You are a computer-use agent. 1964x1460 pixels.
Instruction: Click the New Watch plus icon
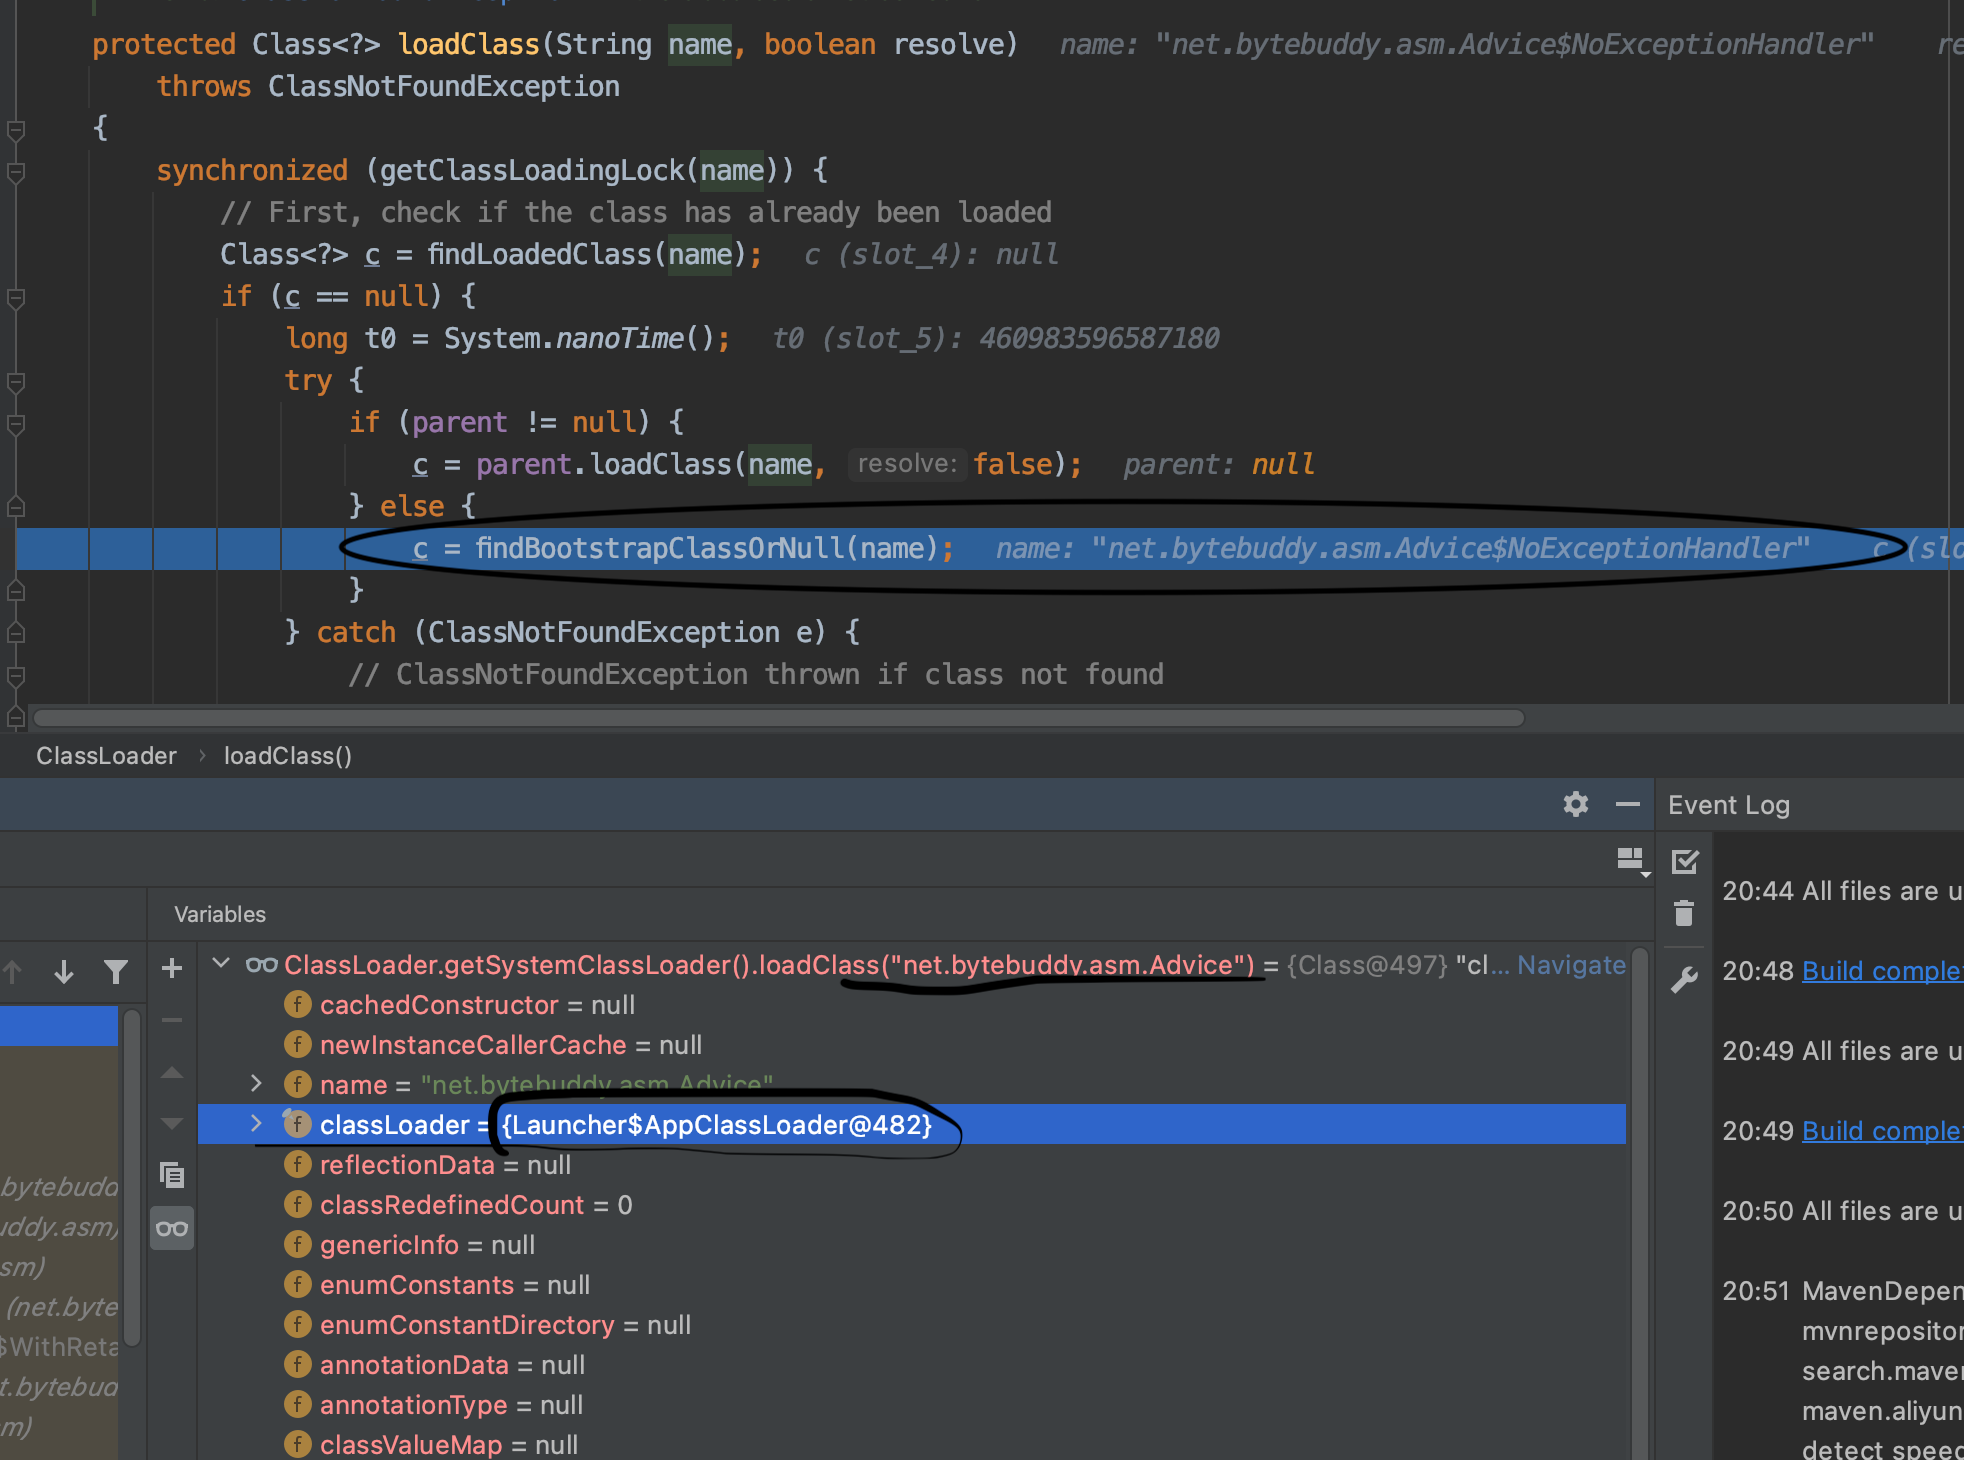(172, 968)
